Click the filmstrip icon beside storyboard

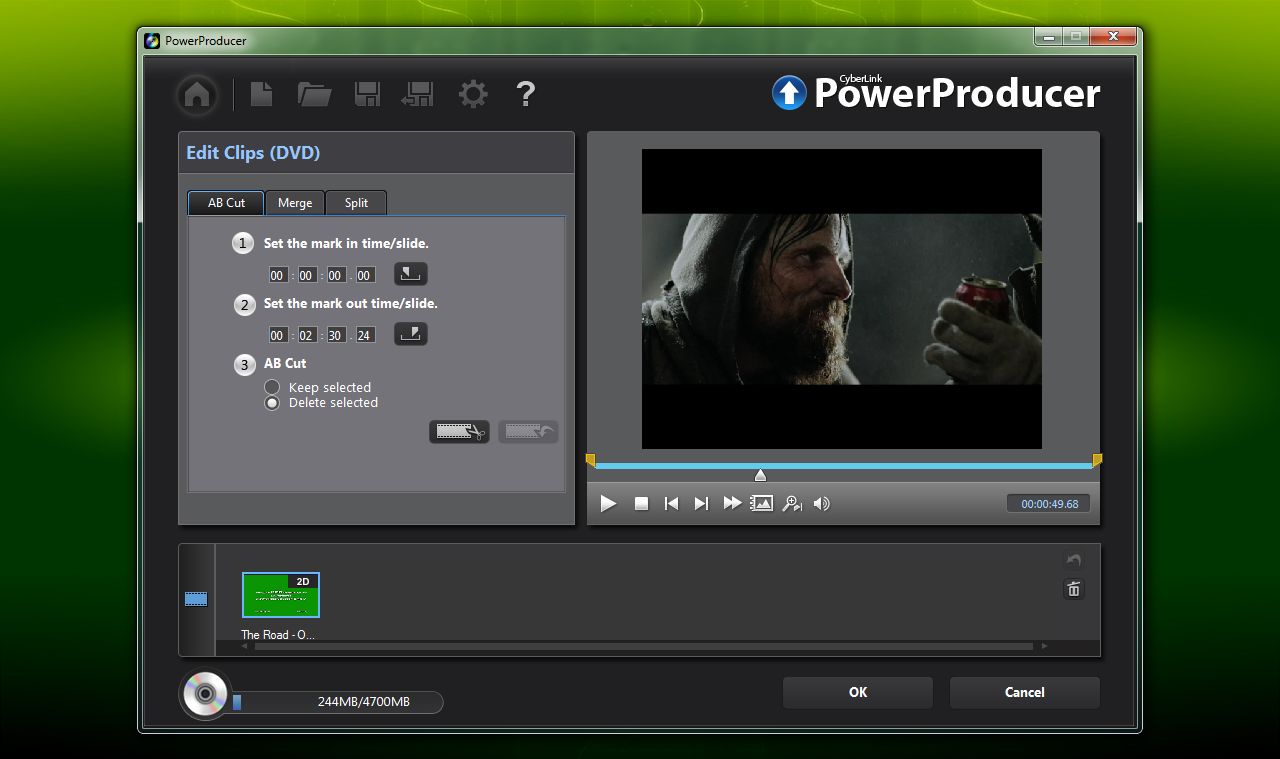click(196, 599)
